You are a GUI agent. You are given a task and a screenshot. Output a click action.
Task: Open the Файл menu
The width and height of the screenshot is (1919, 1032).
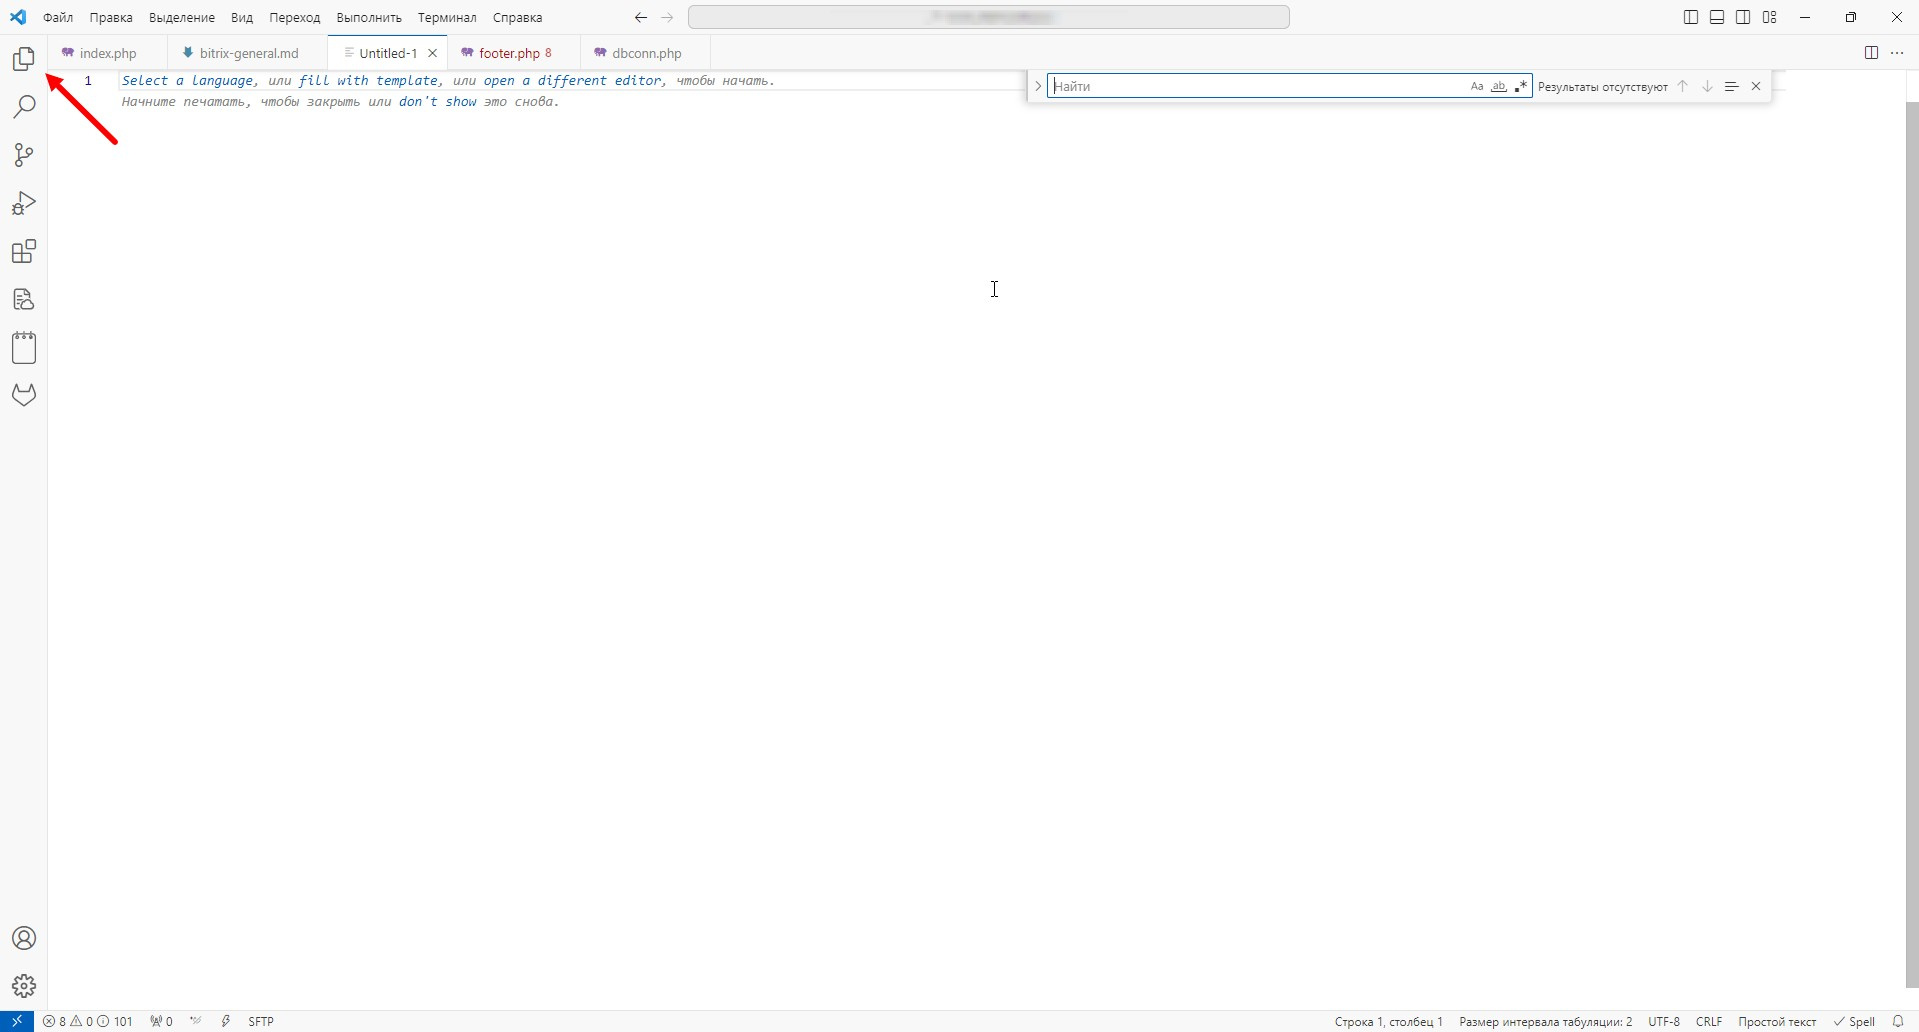point(58,18)
